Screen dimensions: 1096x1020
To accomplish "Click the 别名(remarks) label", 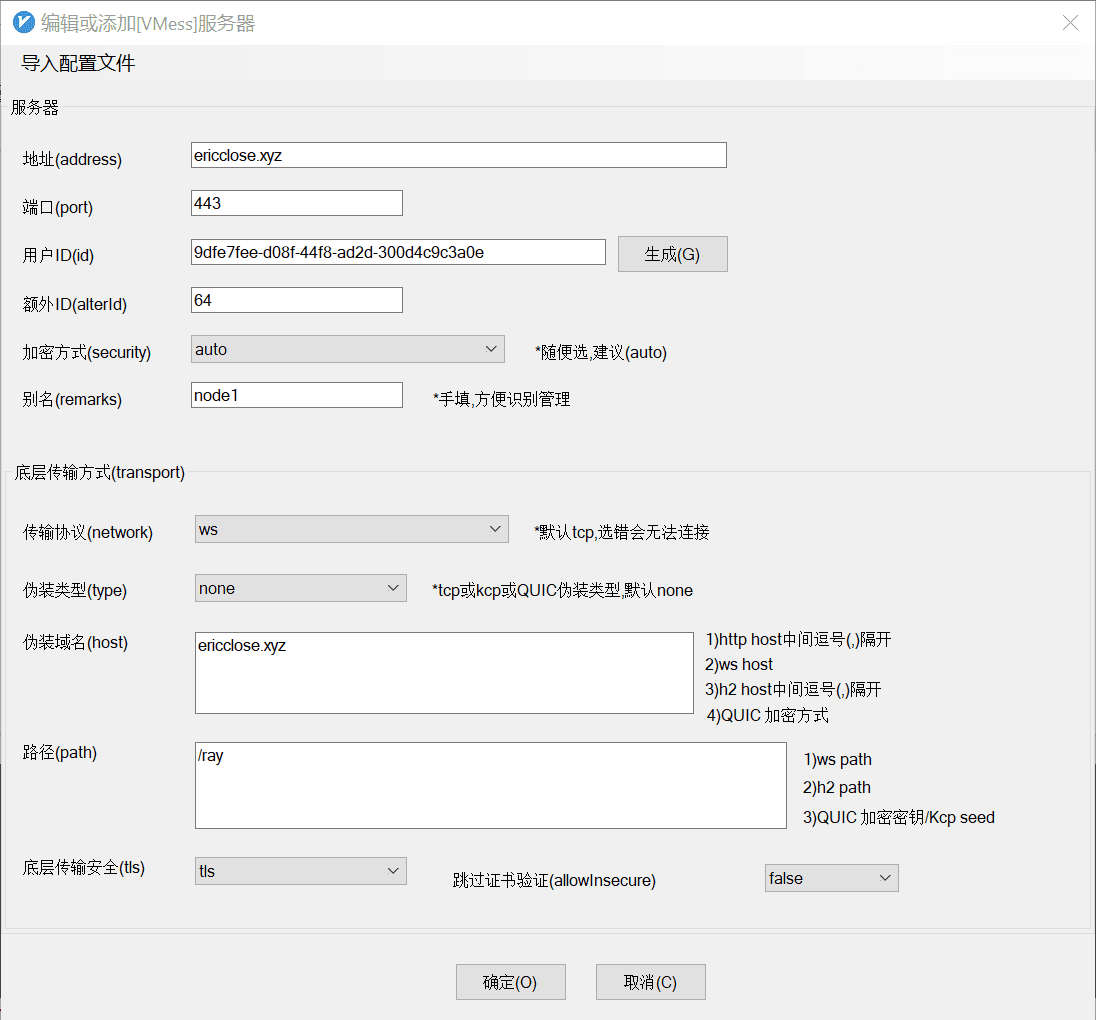I will [x=72, y=399].
